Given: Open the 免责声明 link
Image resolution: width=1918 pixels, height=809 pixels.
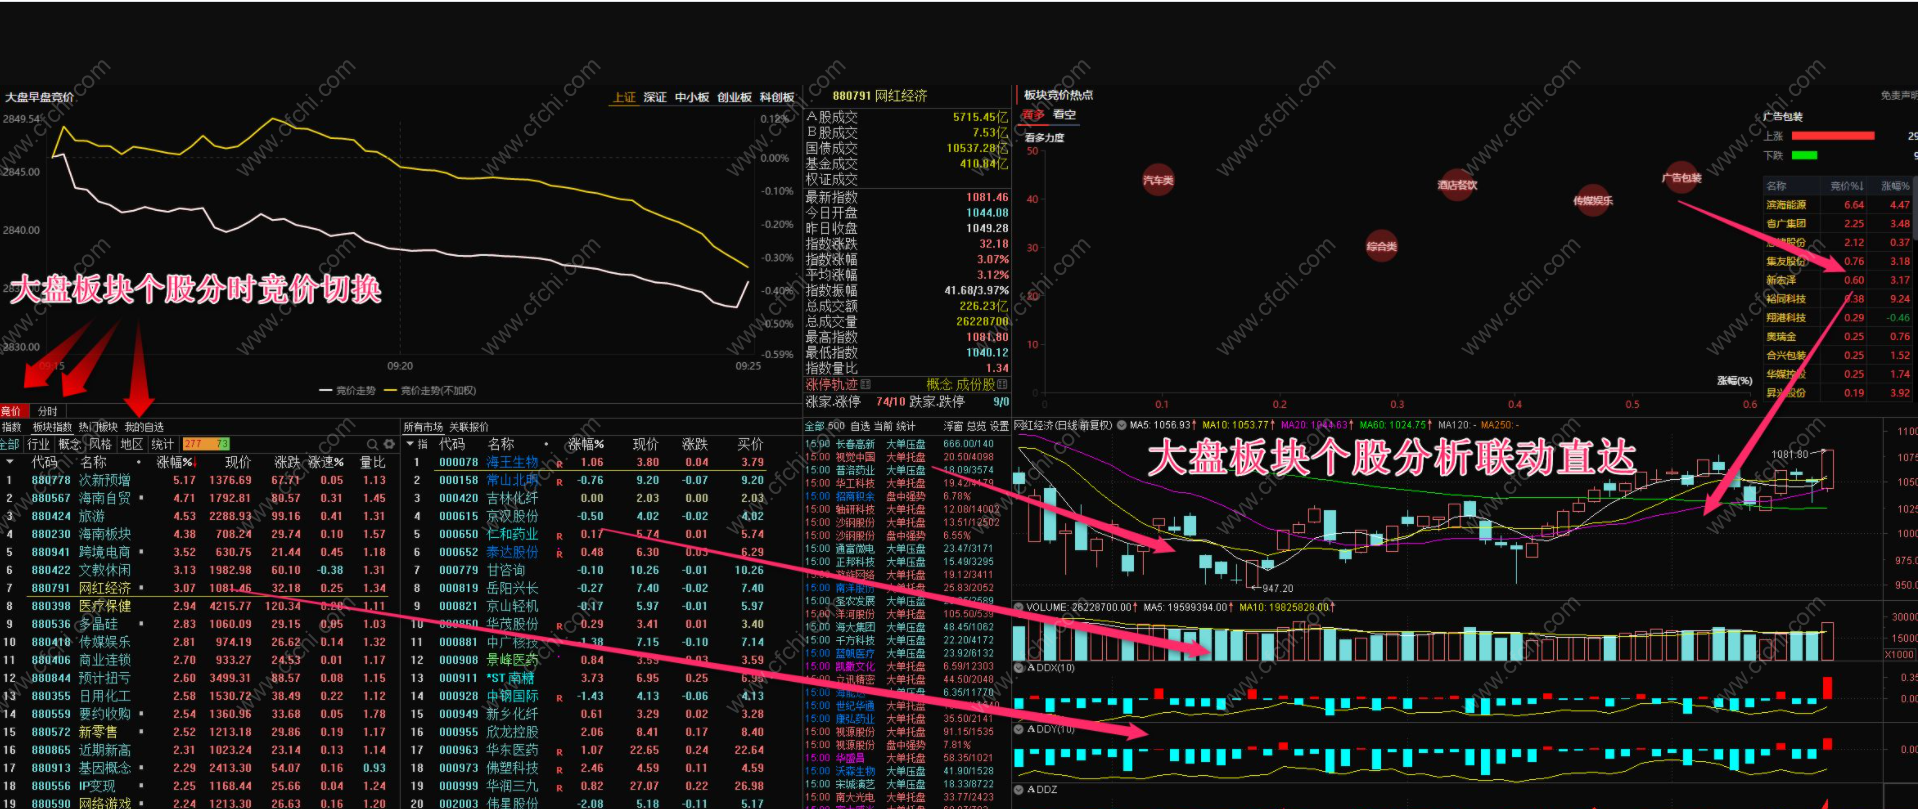Looking at the screenshot, I should click(1898, 96).
